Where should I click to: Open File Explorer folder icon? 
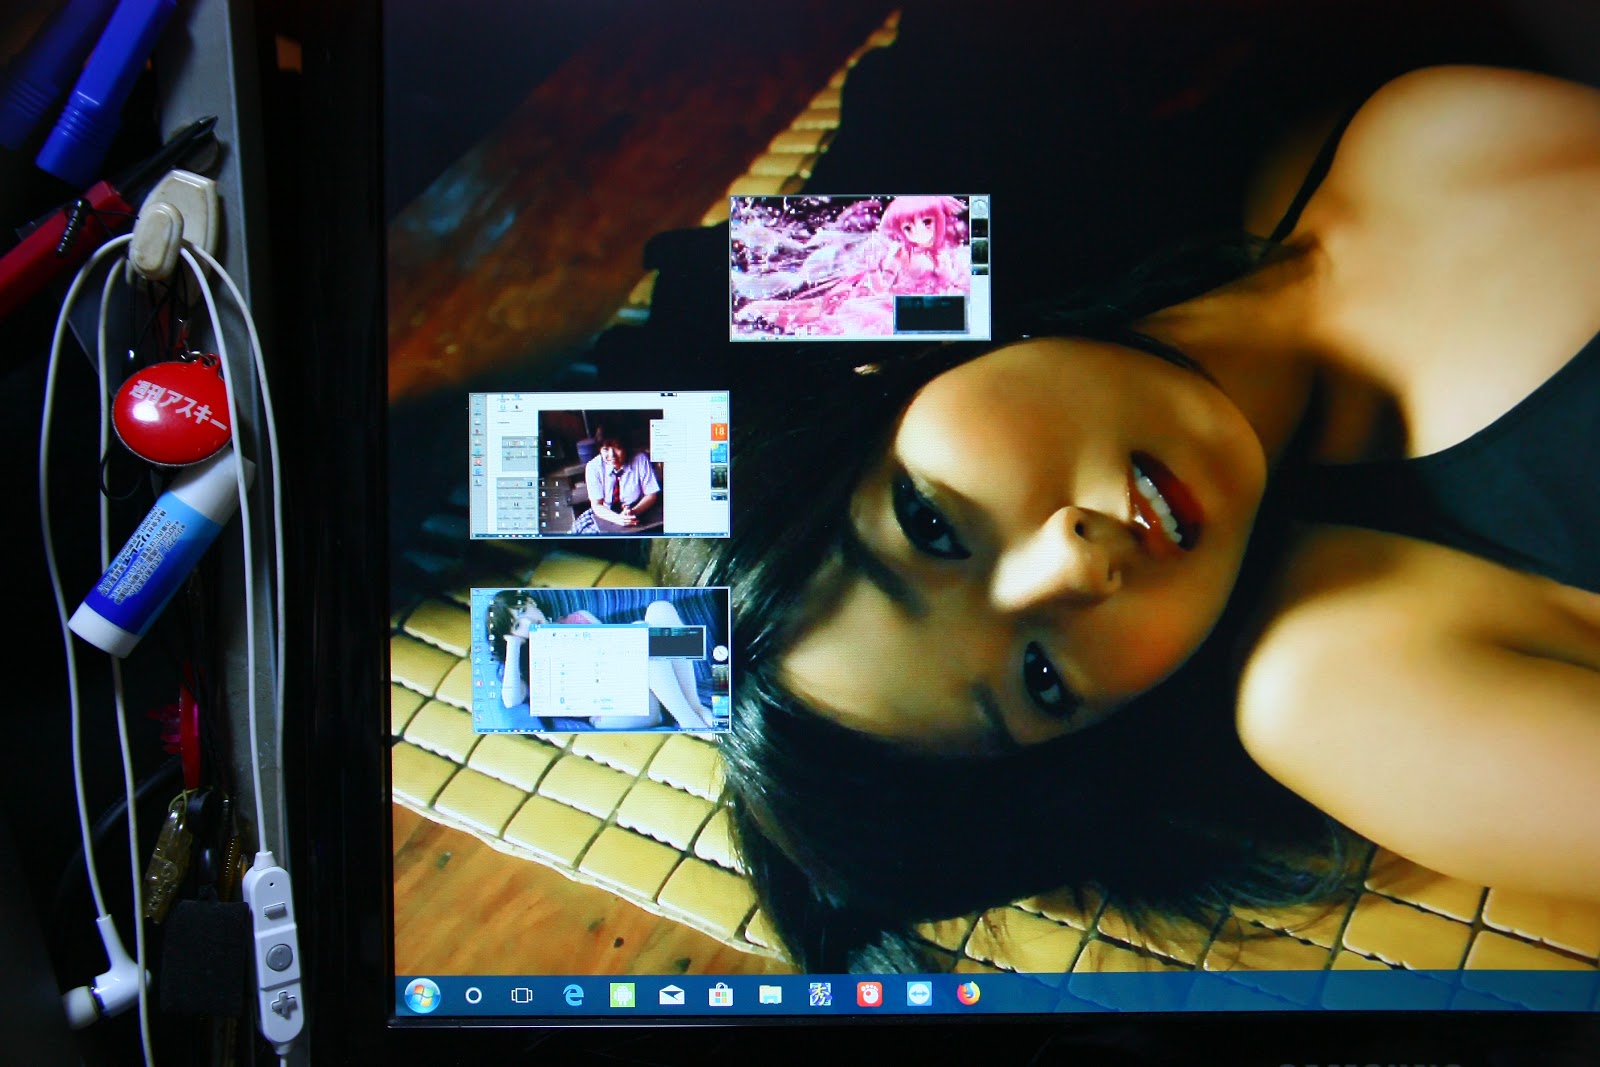770,994
